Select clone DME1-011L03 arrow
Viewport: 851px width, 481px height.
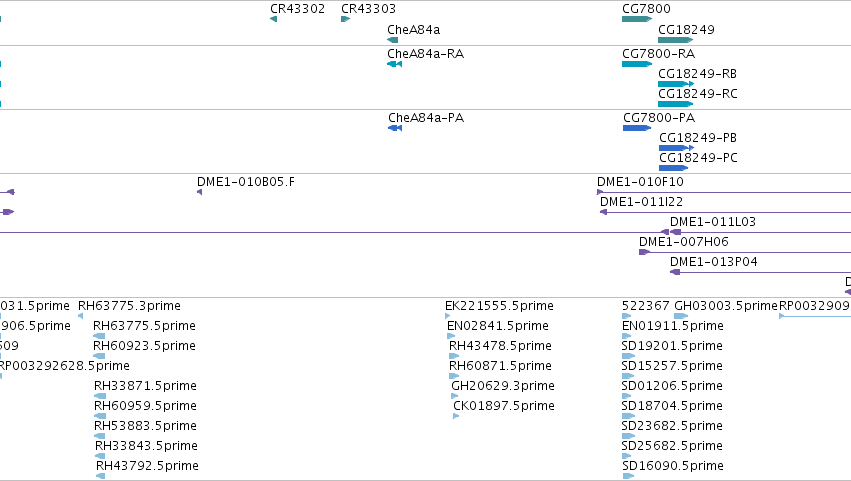coord(675,232)
